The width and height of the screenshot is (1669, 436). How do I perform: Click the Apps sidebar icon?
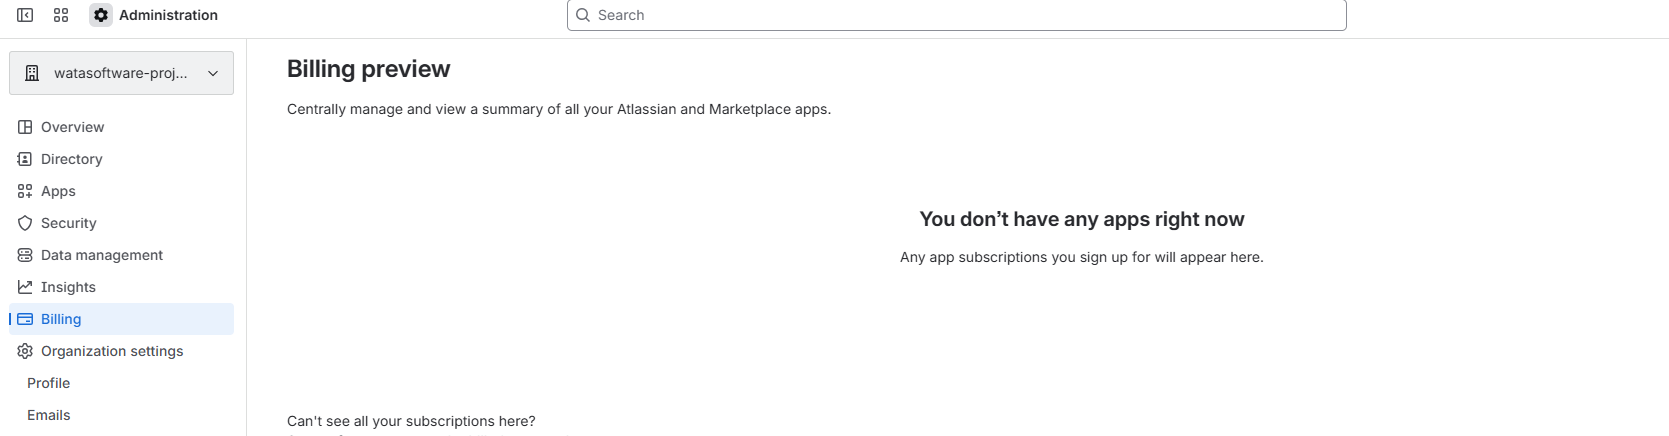[x=25, y=191]
